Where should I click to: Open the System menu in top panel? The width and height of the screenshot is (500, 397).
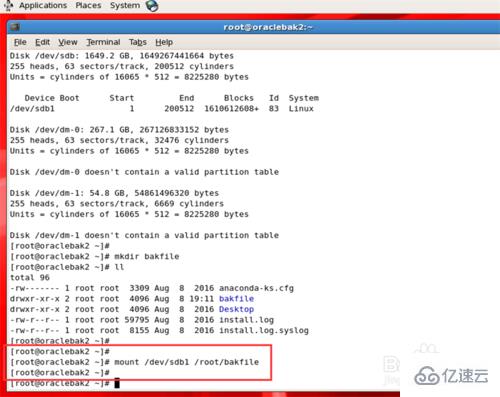tap(125, 6)
